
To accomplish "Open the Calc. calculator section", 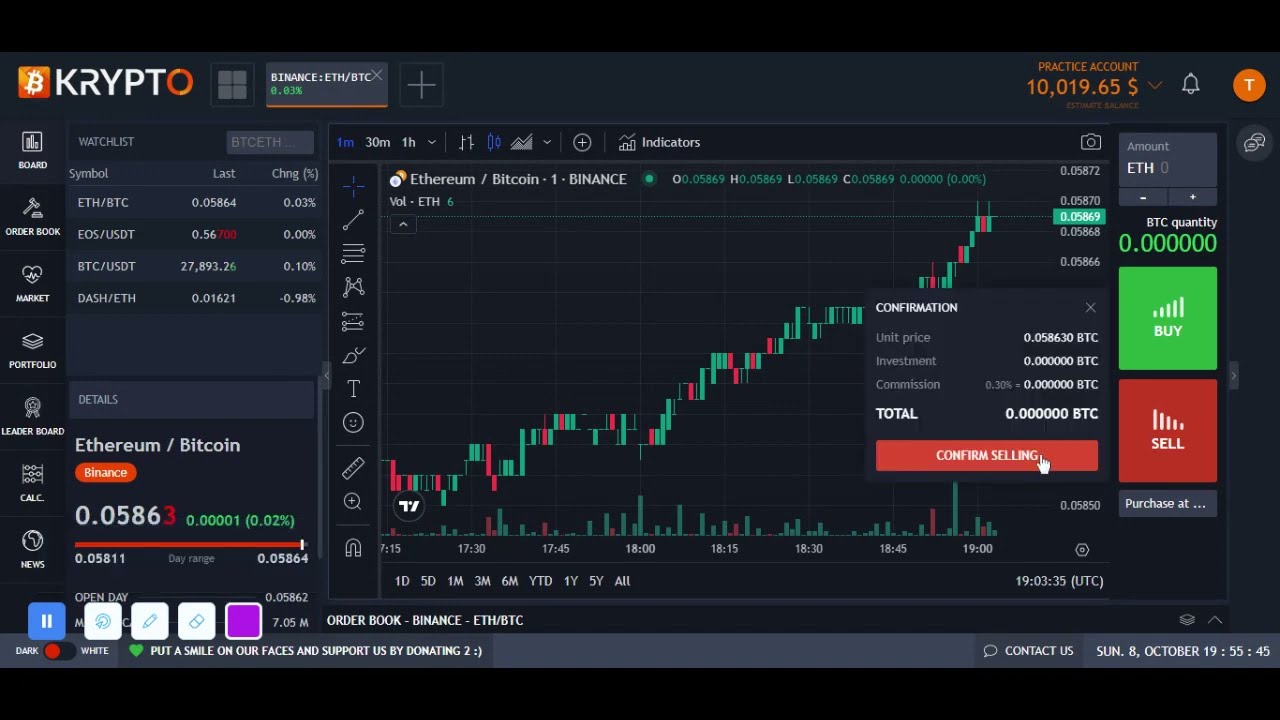I will click(x=32, y=483).
